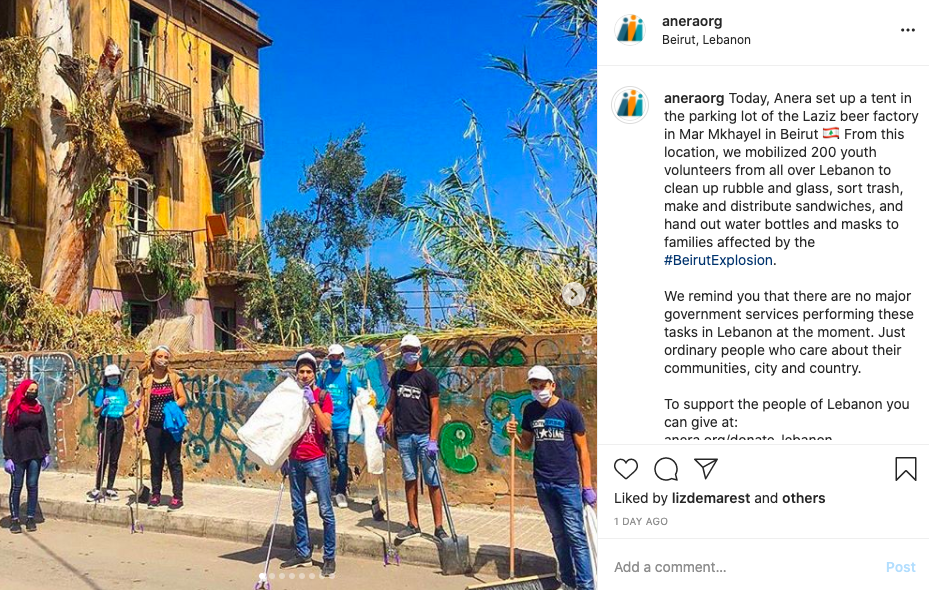Like the post with the heart icon
The height and width of the screenshot is (590, 929).
pos(626,469)
